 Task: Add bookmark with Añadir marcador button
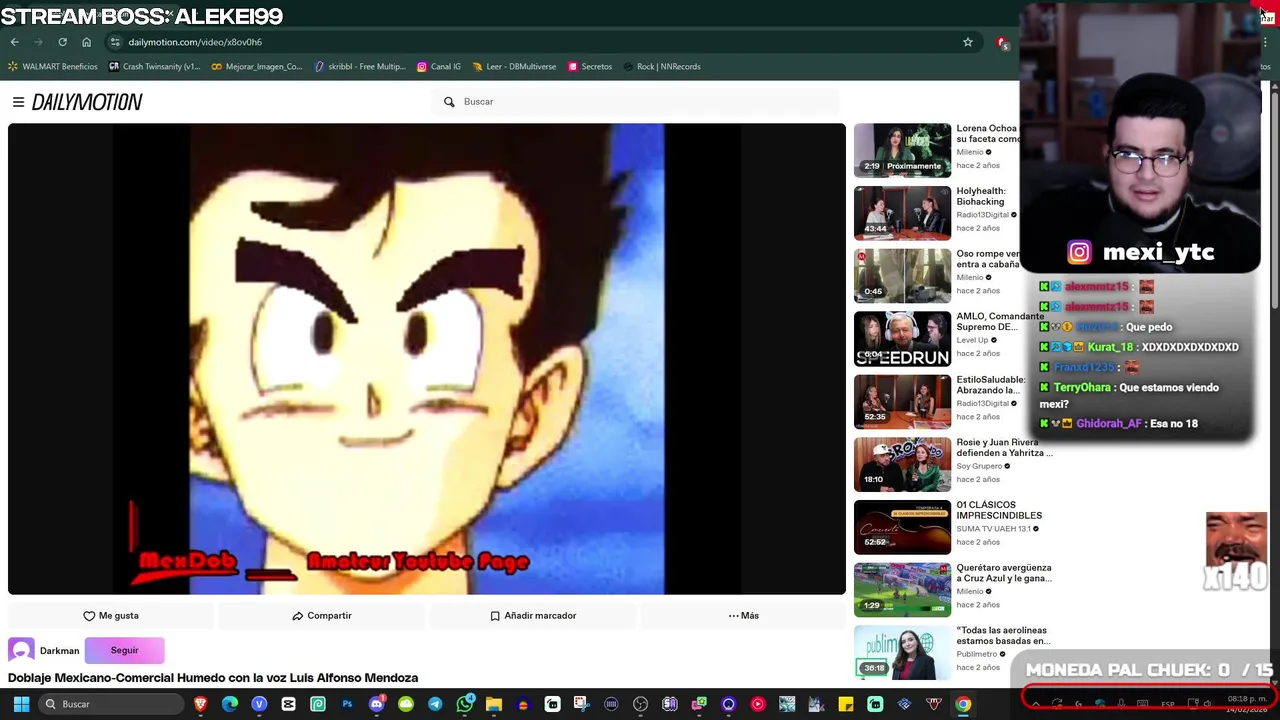point(532,616)
